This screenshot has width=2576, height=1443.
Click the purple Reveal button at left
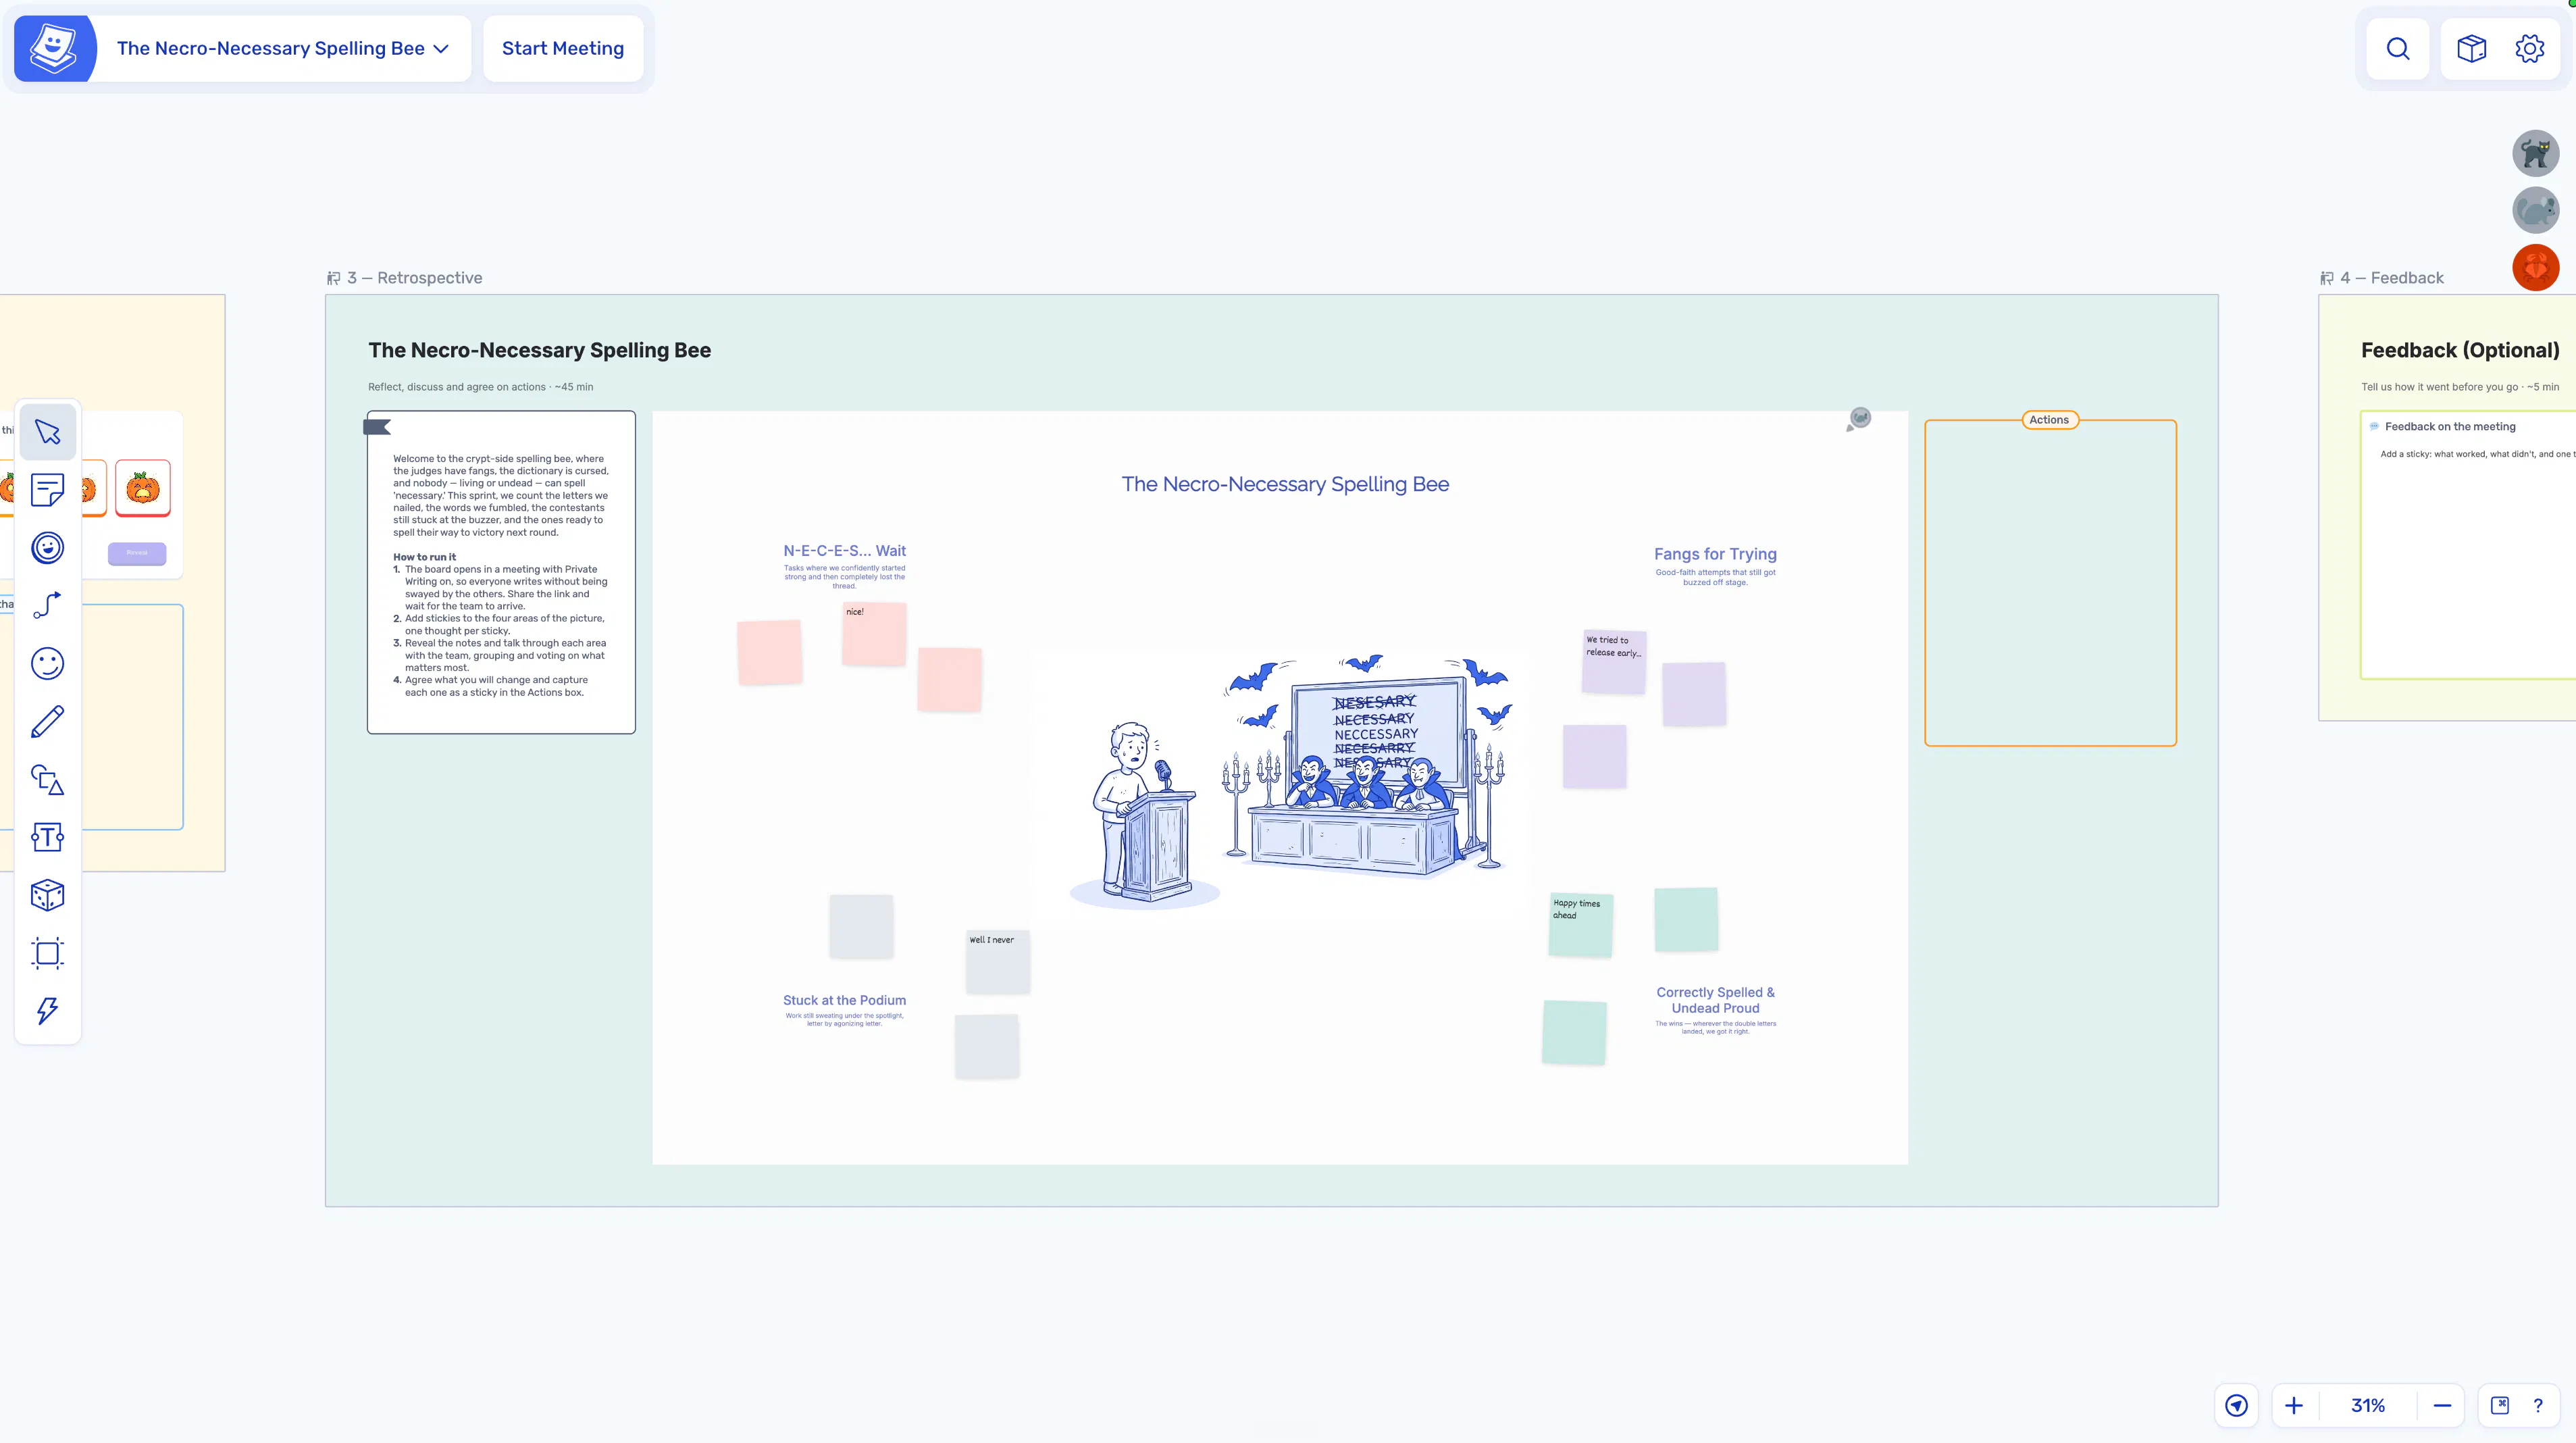(x=137, y=553)
